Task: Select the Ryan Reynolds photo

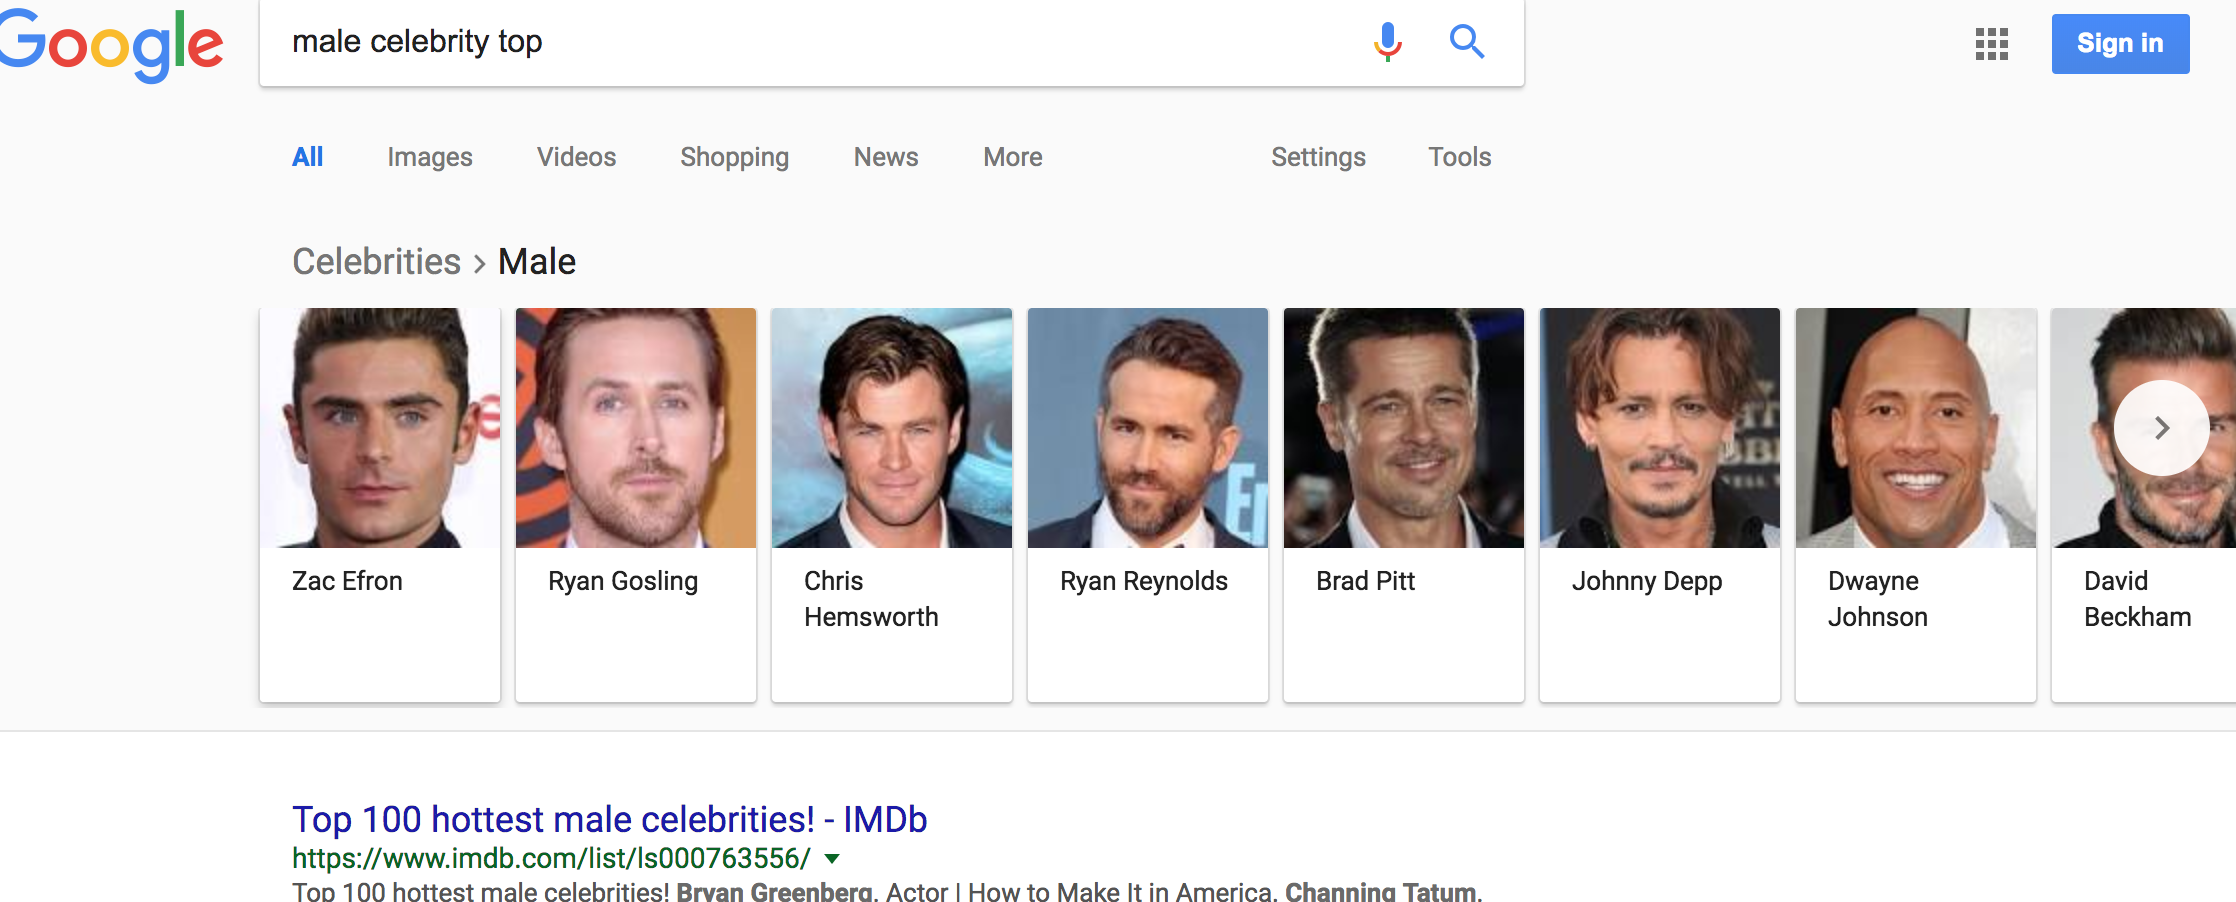Action: [x=1148, y=428]
